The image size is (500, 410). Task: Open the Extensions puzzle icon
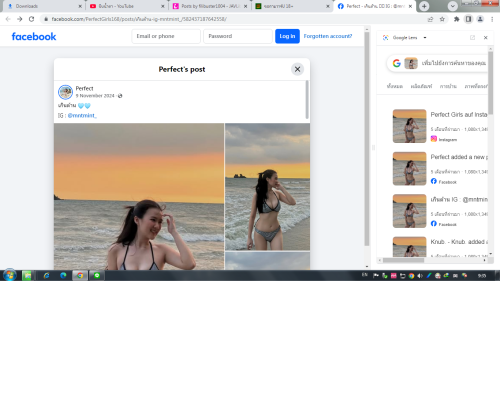[x=457, y=19]
